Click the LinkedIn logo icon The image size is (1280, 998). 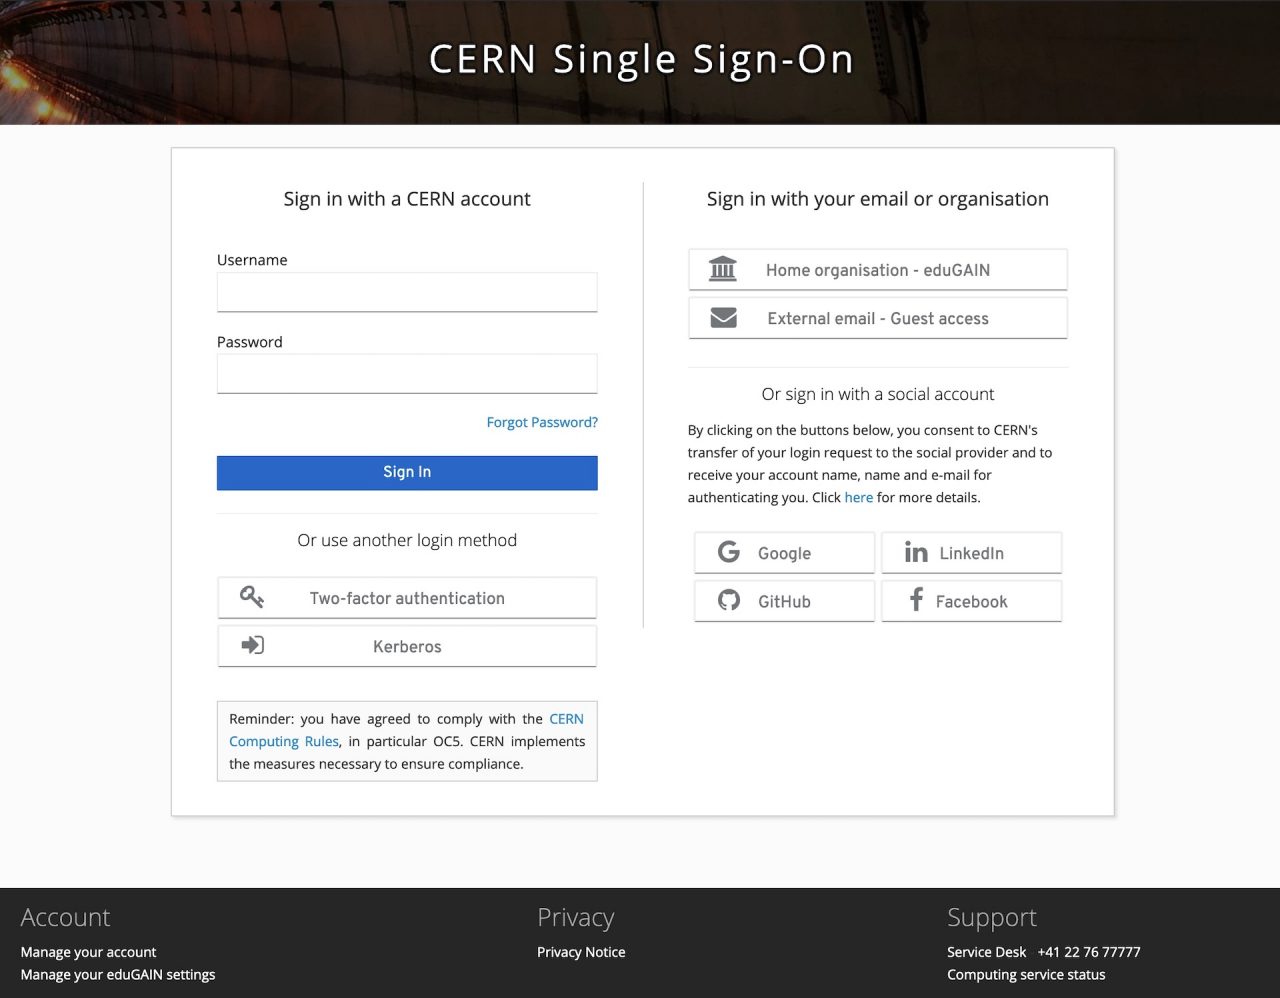click(x=915, y=552)
